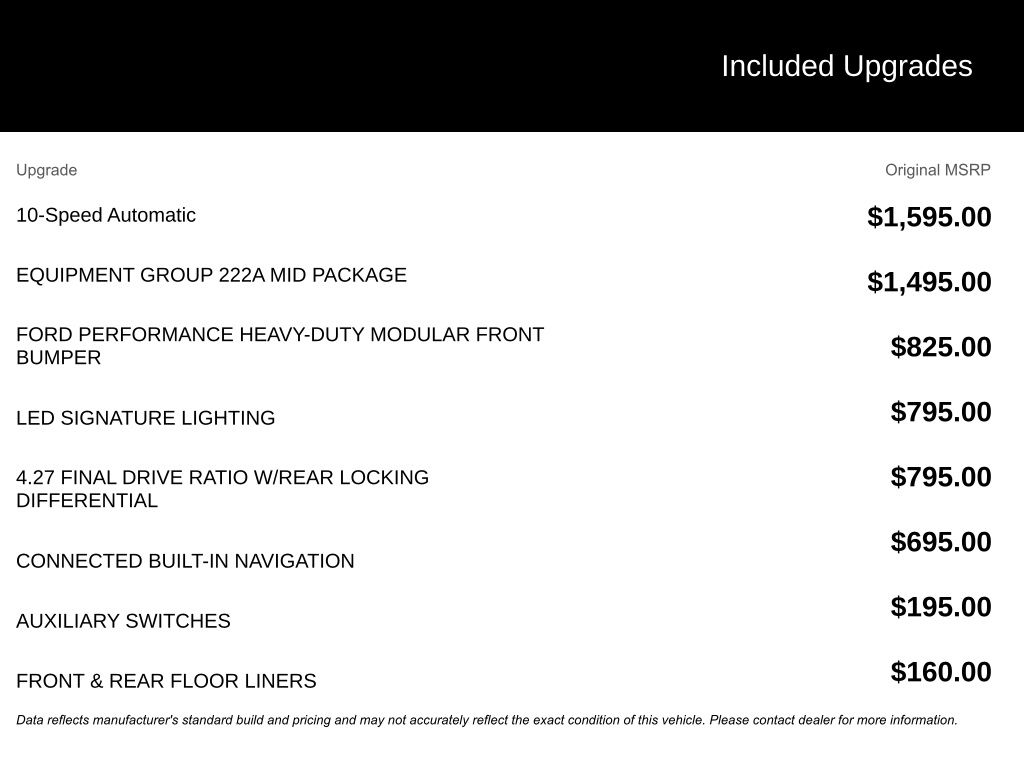
Task: Click the $825.00 price
Action: (x=941, y=347)
